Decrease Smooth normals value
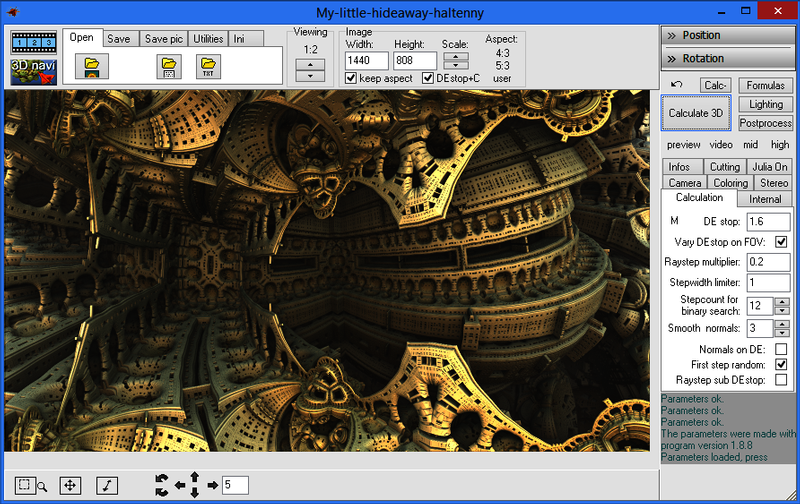The image size is (800, 504). tap(782, 333)
